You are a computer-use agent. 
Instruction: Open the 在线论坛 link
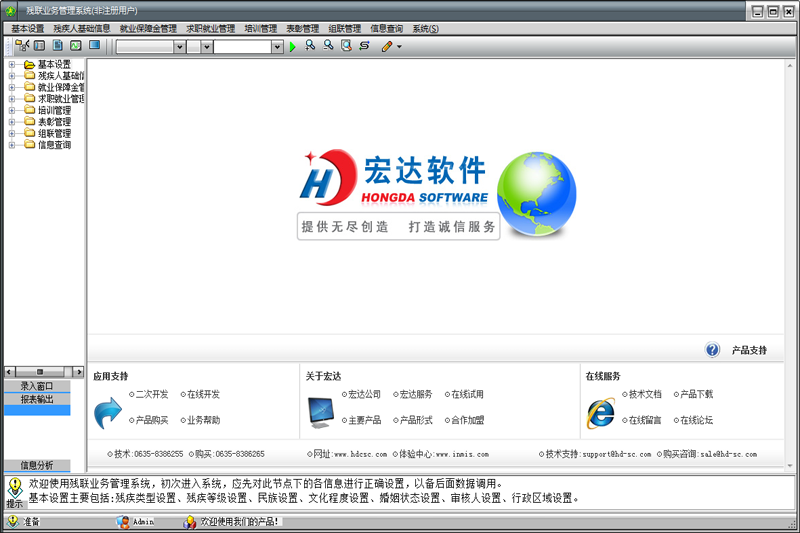(696, 420)
